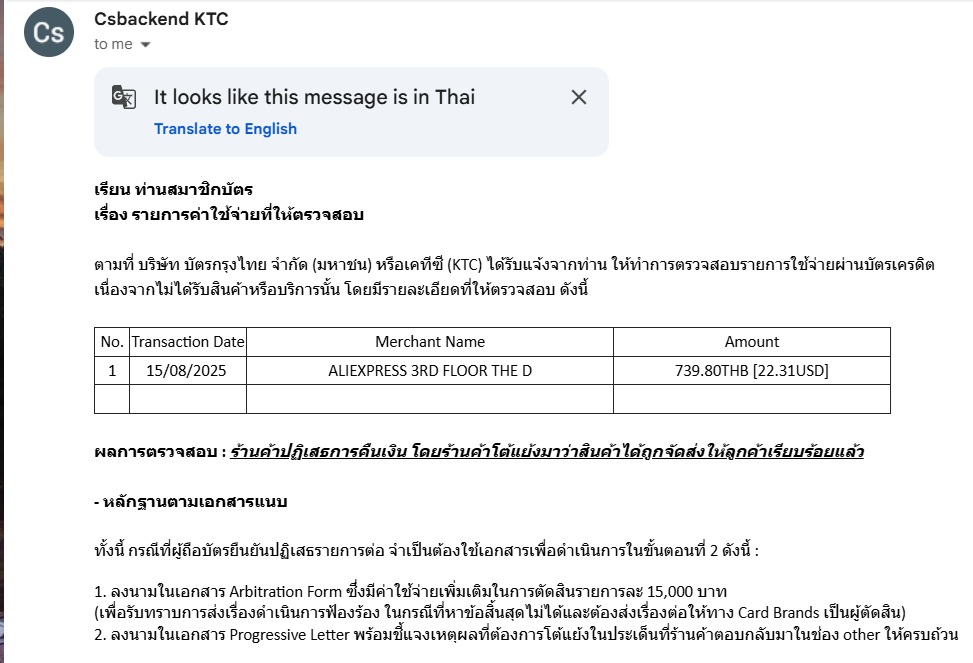The image size is (973, 663).
Task: Click the "หลักฐานตามเอกสารแนบ" line
Action: (194, 501)
